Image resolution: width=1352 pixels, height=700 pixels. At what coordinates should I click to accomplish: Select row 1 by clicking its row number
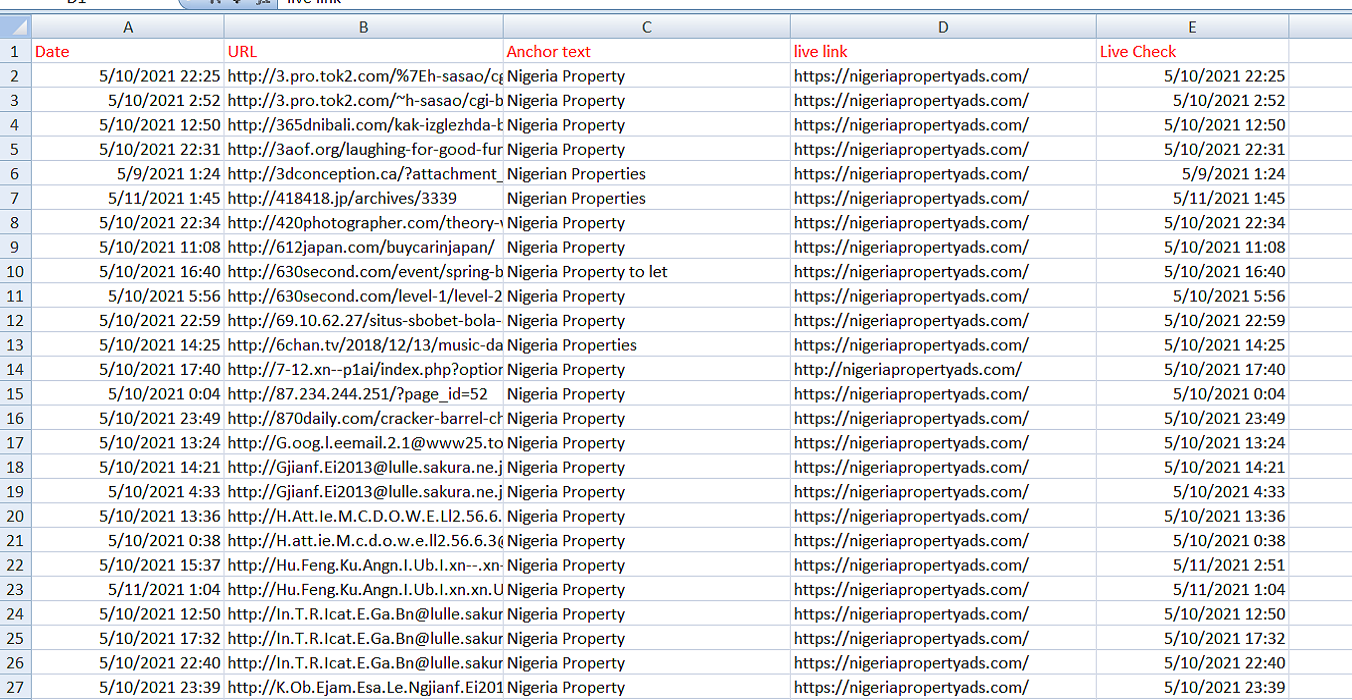tap(14, 51)
